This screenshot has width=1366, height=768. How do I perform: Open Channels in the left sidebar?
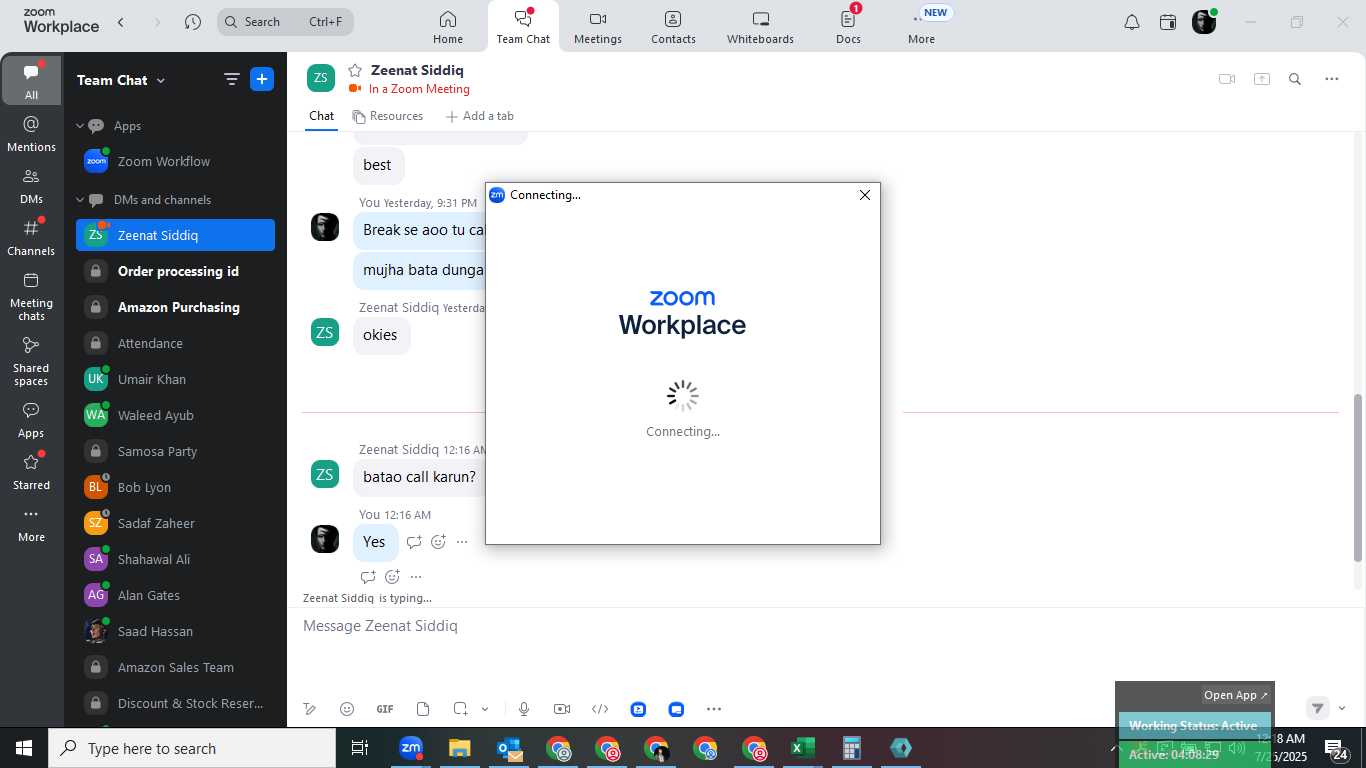pos(31,238)
